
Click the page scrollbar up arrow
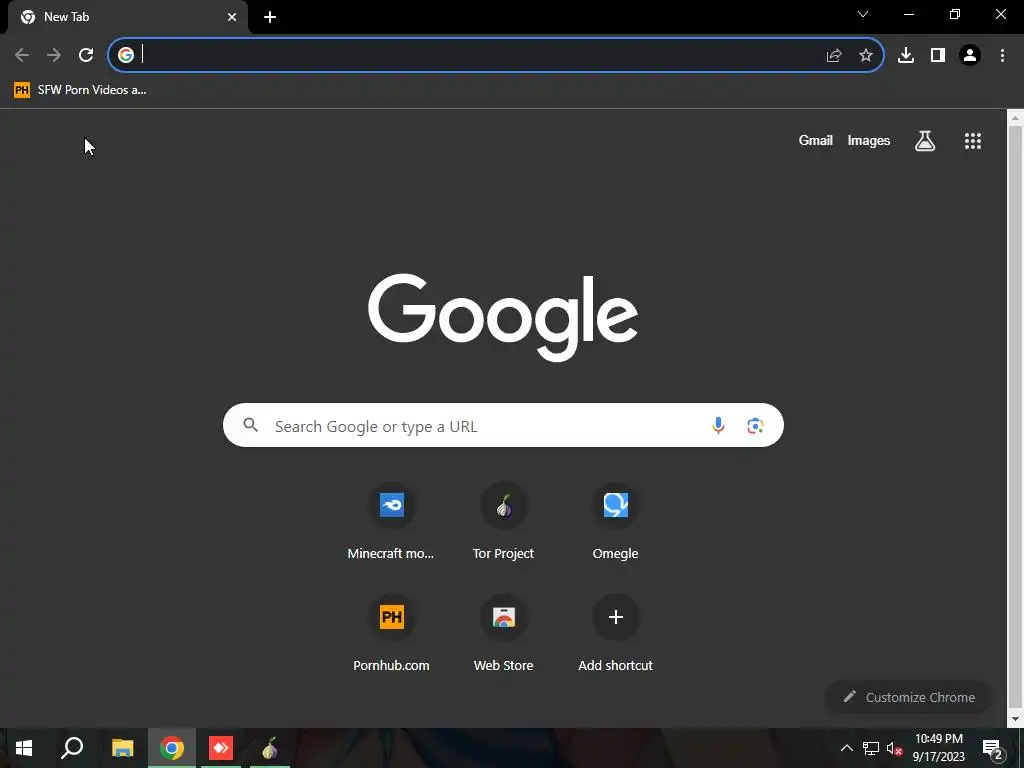point(1015,118)
